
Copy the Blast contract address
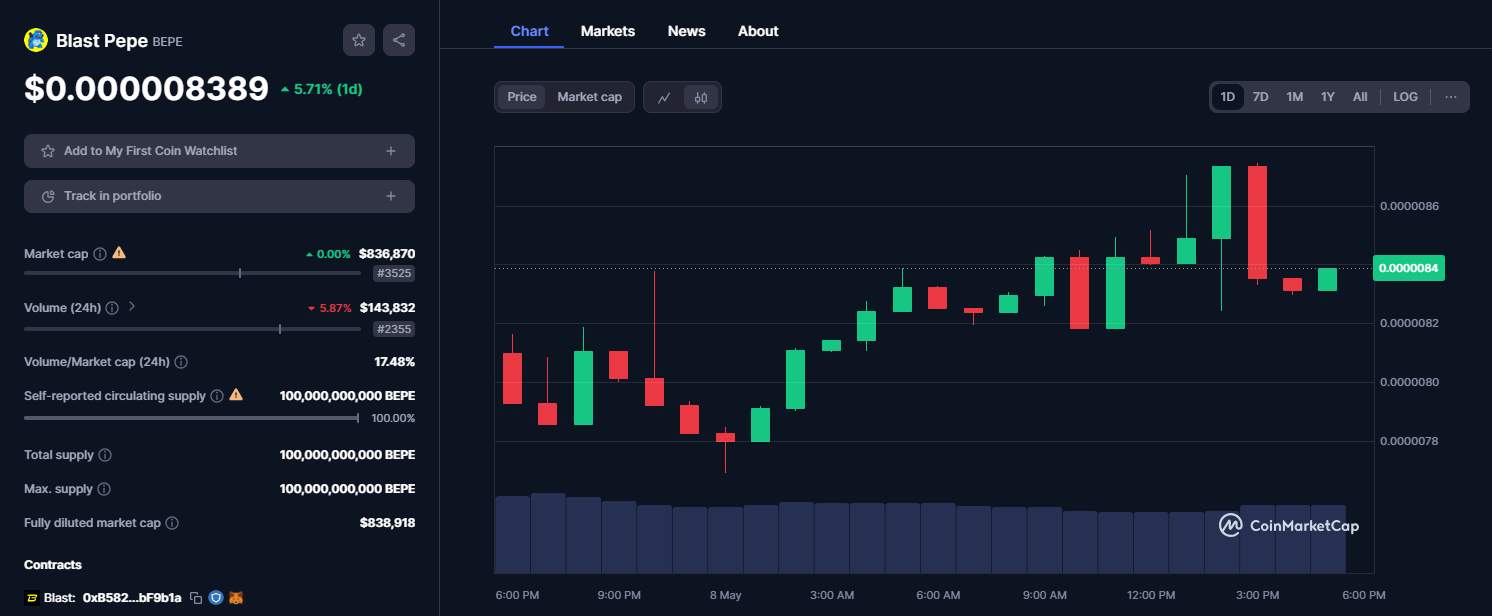click(x=197, y=597)
